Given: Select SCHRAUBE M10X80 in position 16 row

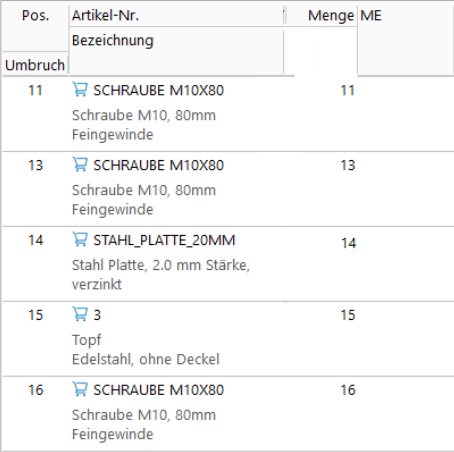Looking at the screenshot, I should coord(158,390).
